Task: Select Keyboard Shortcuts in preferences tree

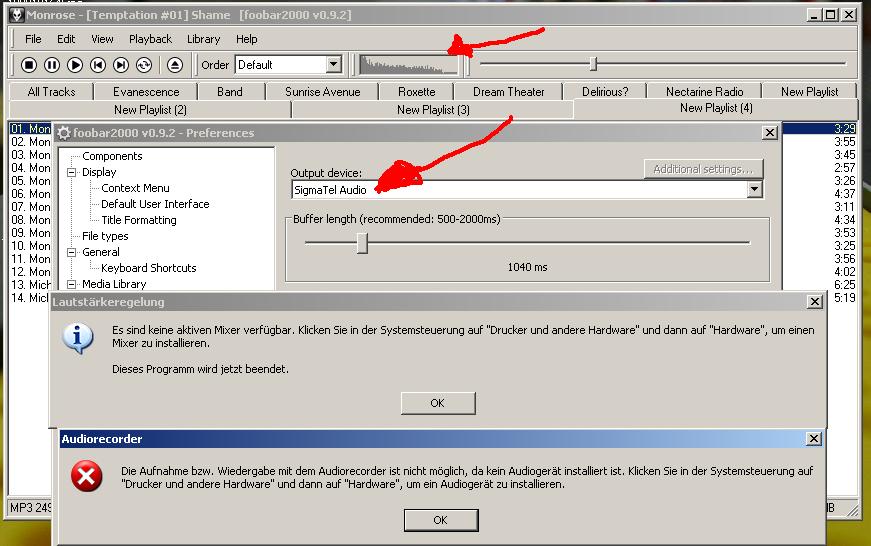Action: (x=149, y=268)
